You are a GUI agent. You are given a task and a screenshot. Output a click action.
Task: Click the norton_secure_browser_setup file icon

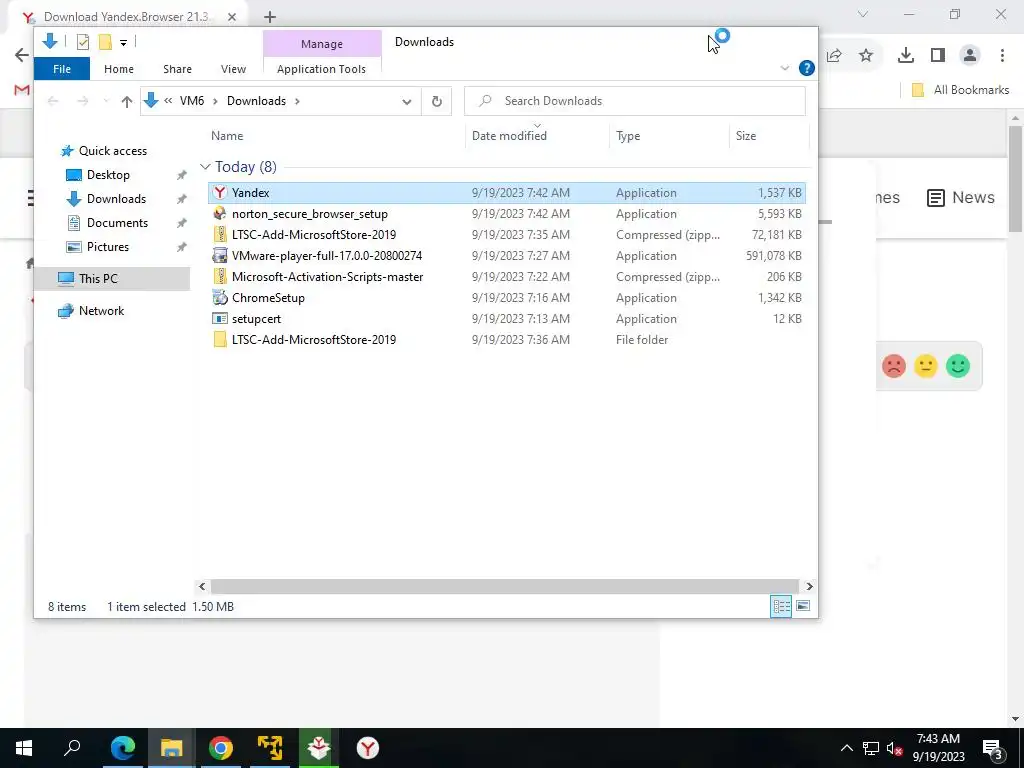tap(220, 214)
